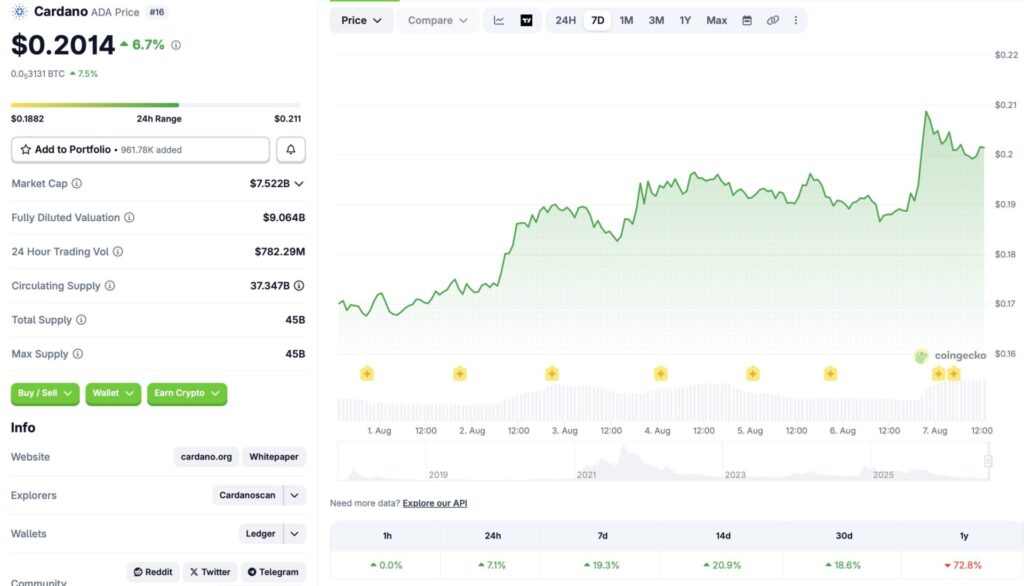Expand the Wallets chevron next to Ledger
This screenshot has height=586, width=1024.
pyautogui.click(x=295, y=534)
